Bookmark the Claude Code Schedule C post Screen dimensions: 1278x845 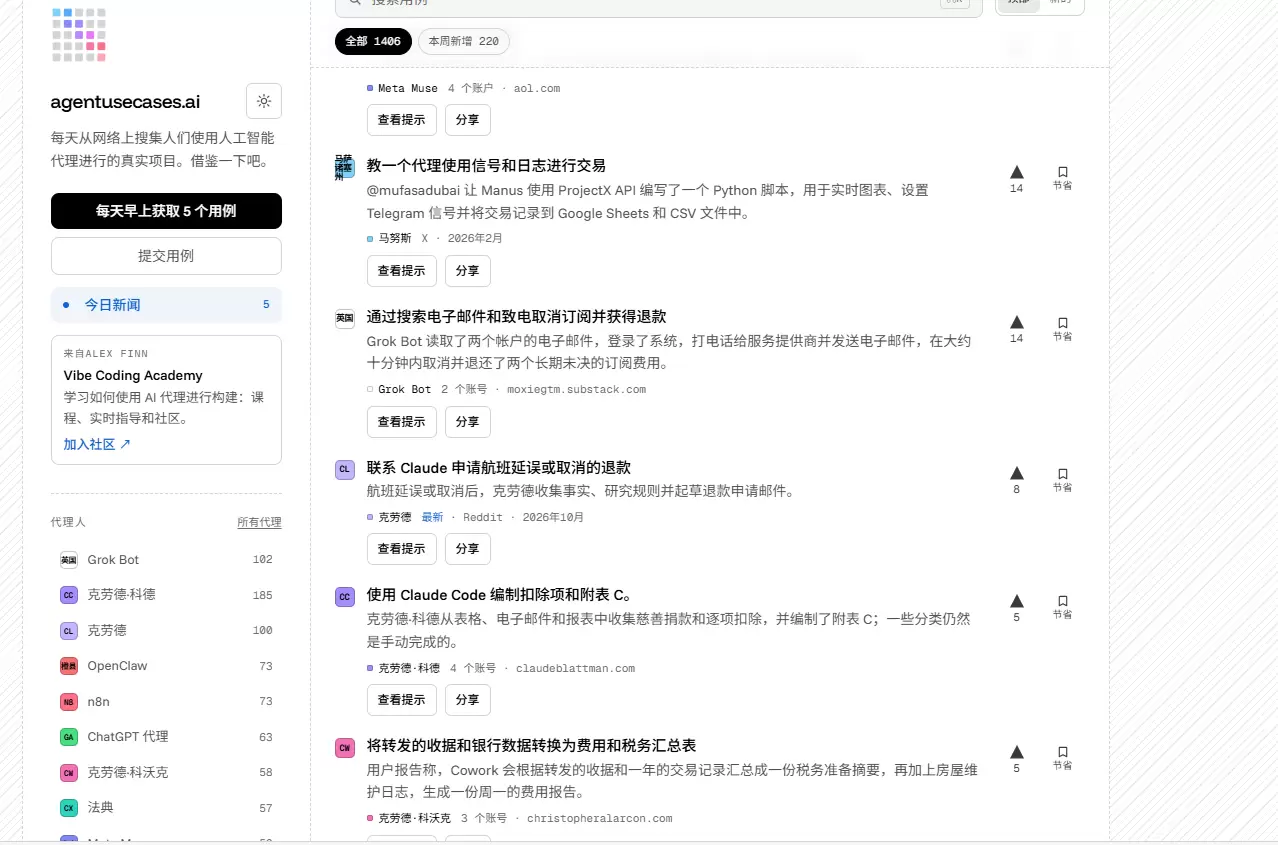[1062, 607]
